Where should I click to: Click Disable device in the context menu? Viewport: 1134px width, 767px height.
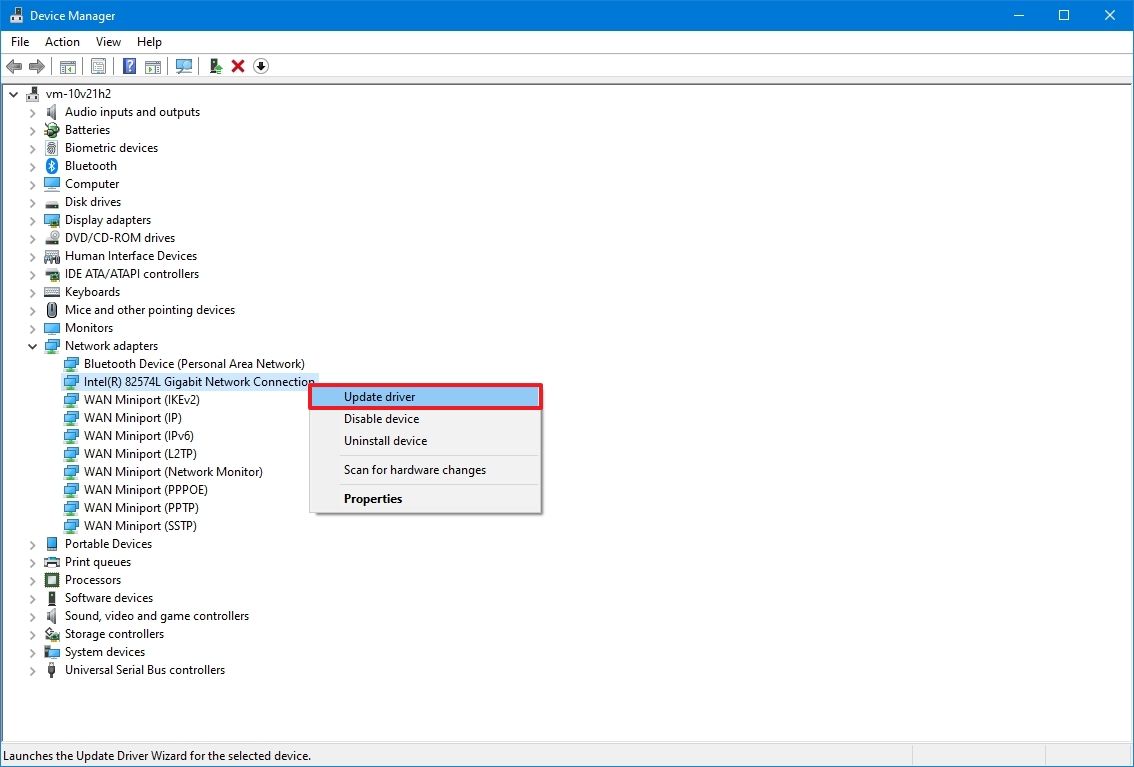381,418
